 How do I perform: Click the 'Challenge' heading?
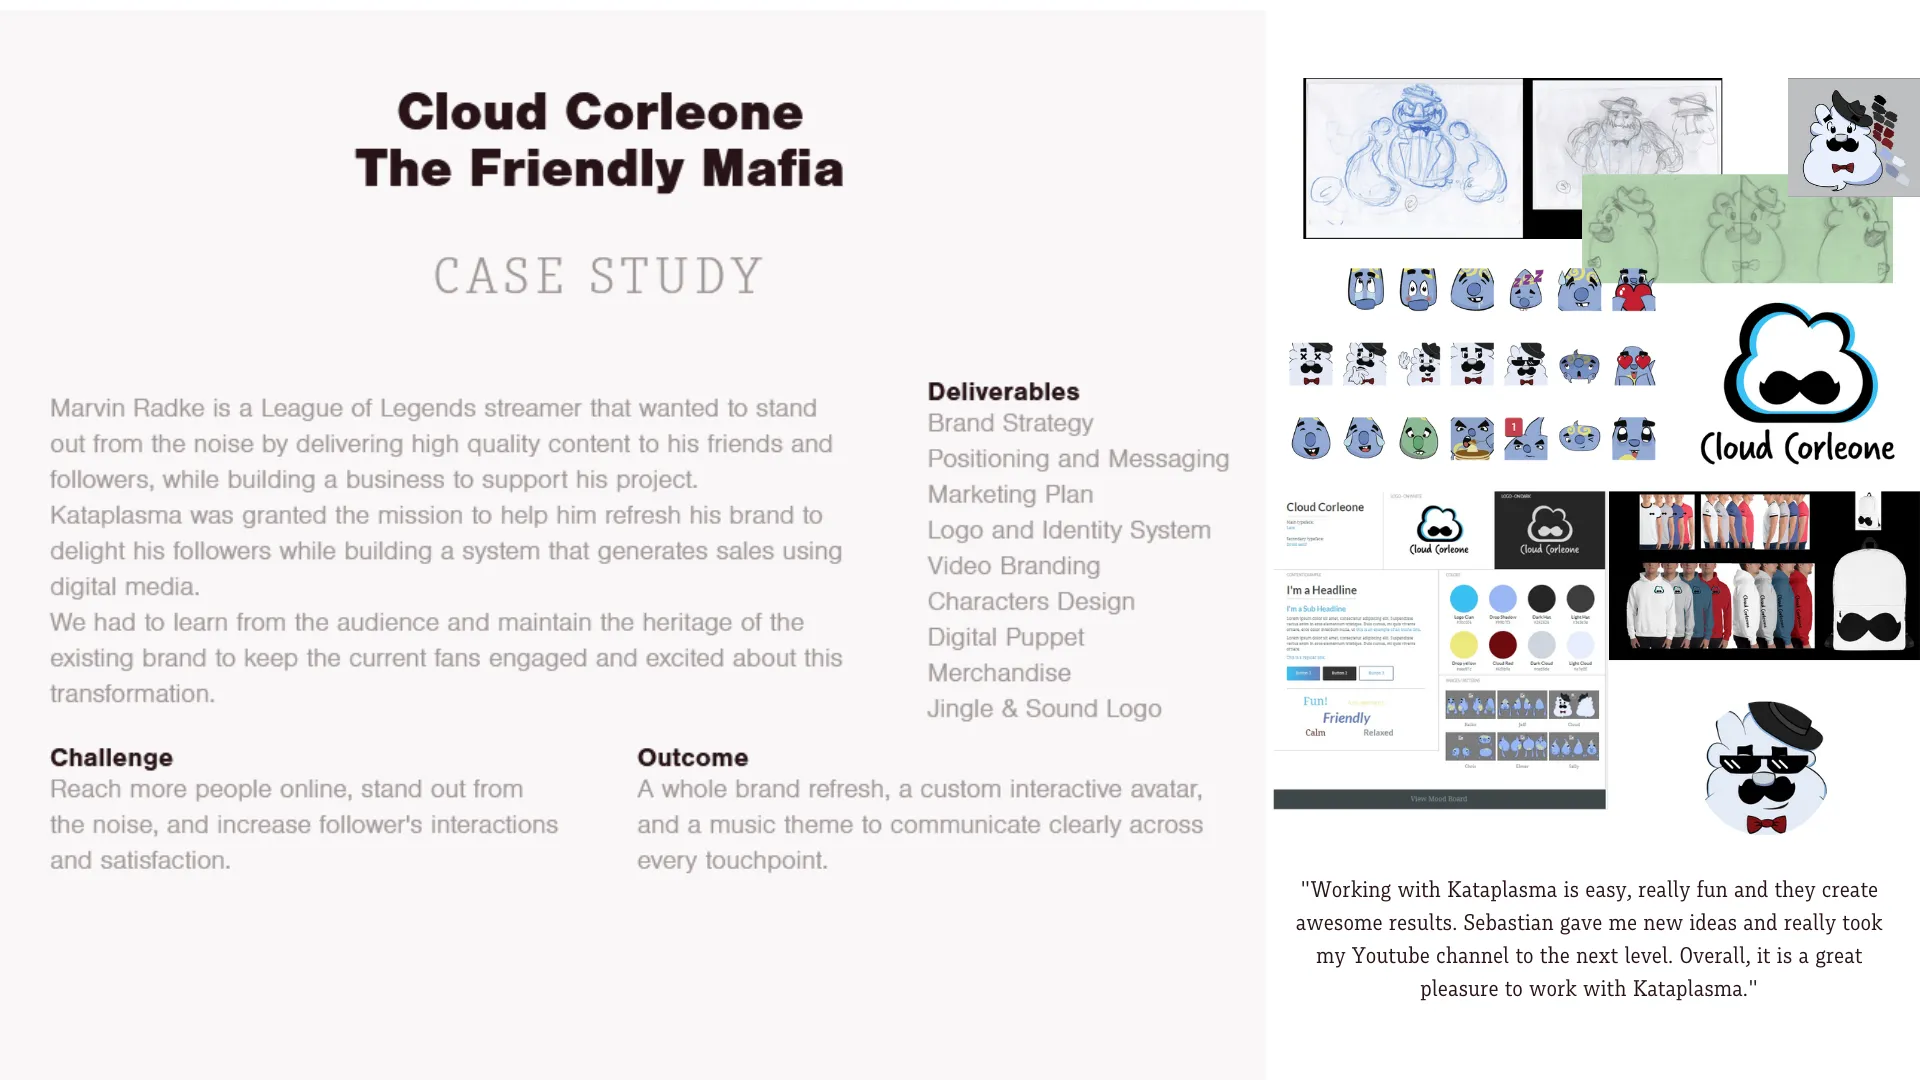111,757
